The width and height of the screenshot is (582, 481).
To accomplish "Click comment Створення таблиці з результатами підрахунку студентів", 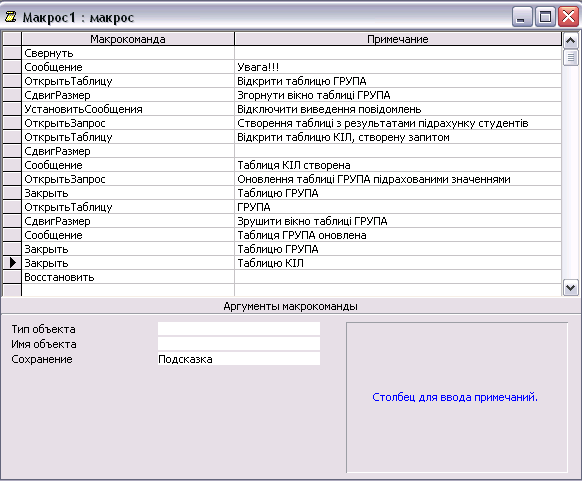I will pos(398,123).
